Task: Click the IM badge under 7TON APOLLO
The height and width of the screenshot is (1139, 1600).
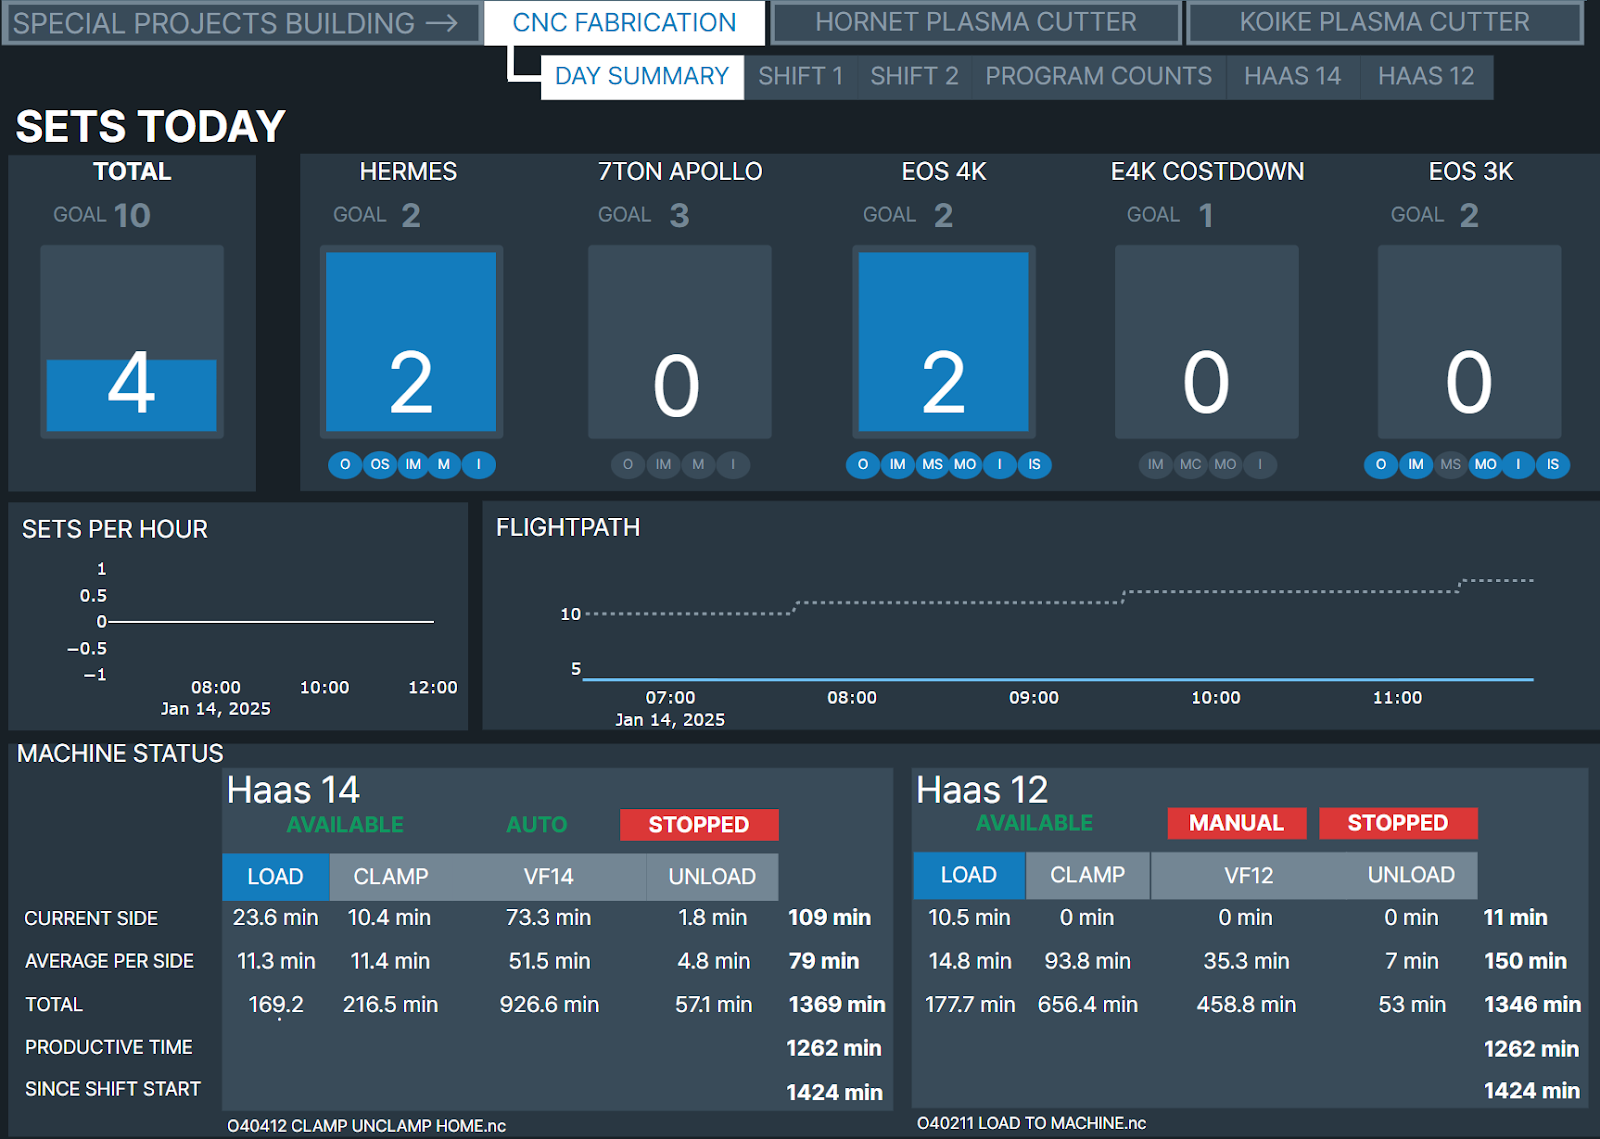Action: point(662,465)
